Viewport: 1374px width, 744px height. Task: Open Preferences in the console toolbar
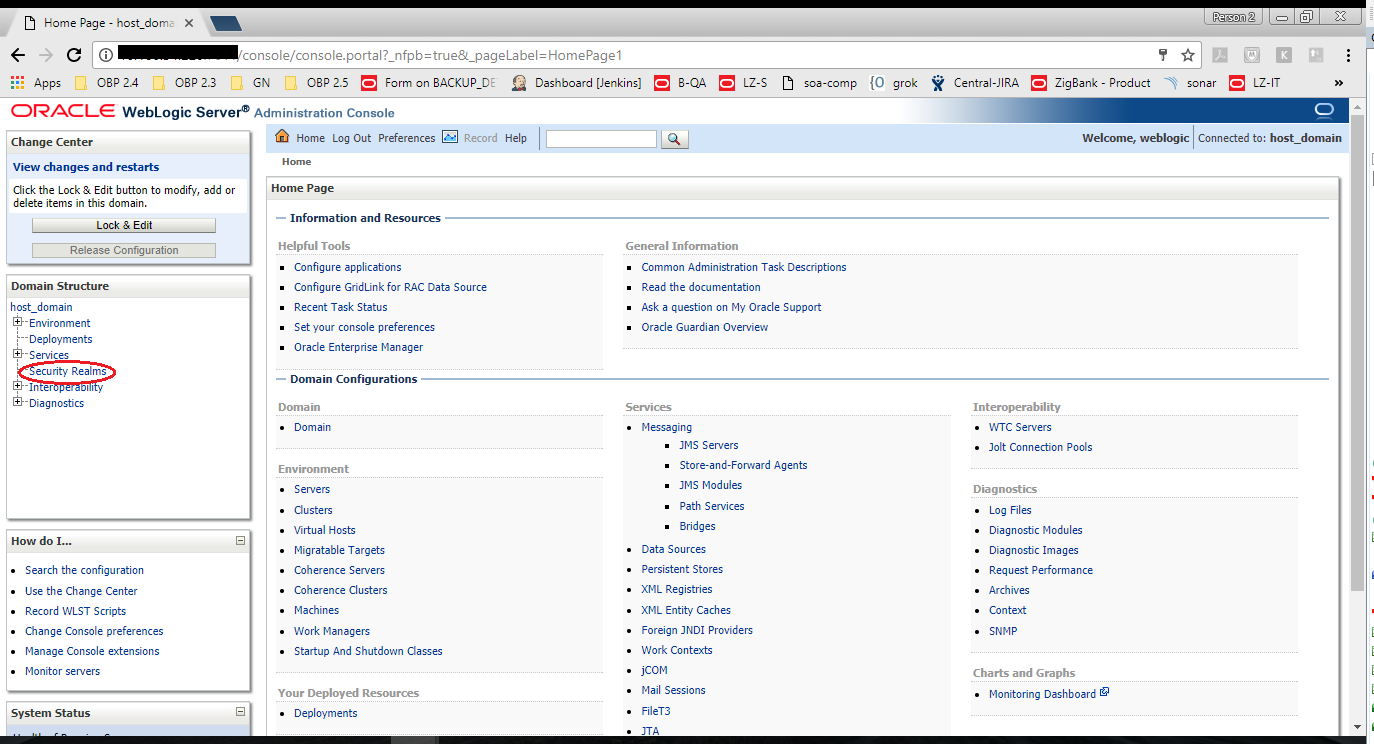pyautogui.click(x=406, y=138)
